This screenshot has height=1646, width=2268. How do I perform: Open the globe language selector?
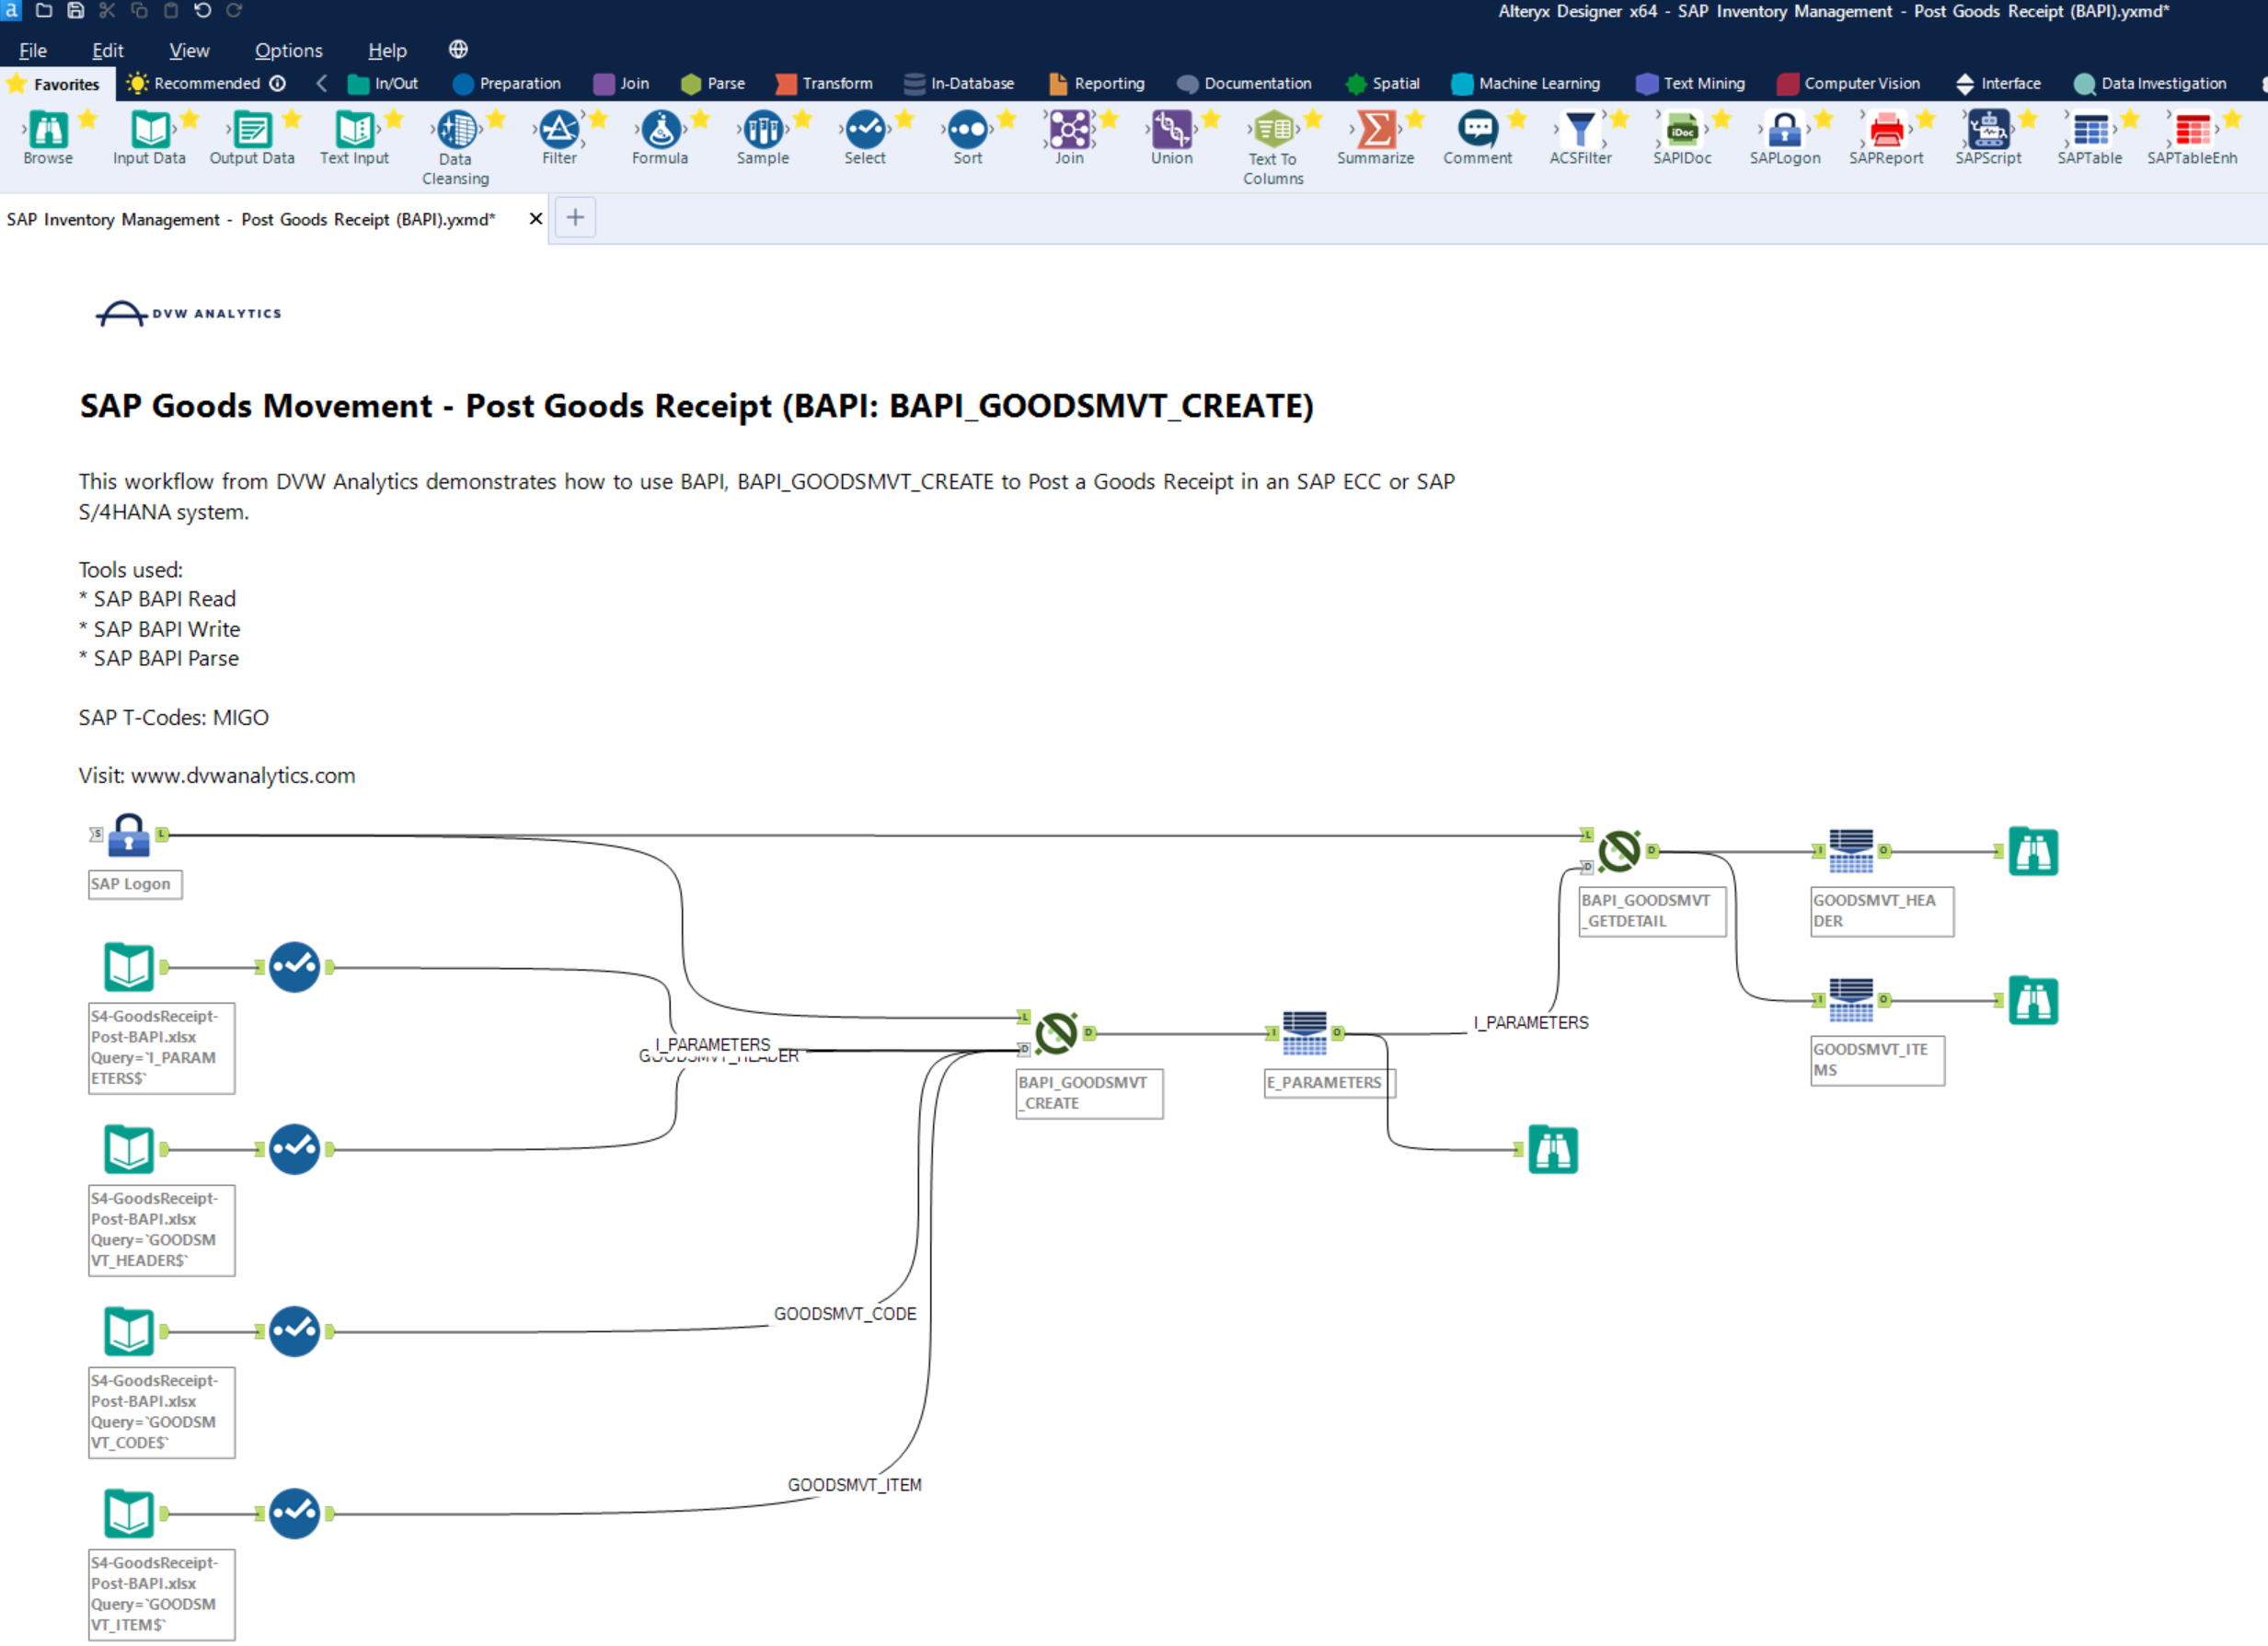[458, 49]
